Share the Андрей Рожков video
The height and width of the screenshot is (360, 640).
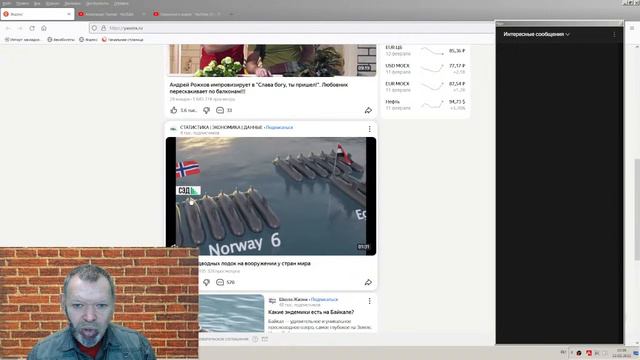click(368, 110)
